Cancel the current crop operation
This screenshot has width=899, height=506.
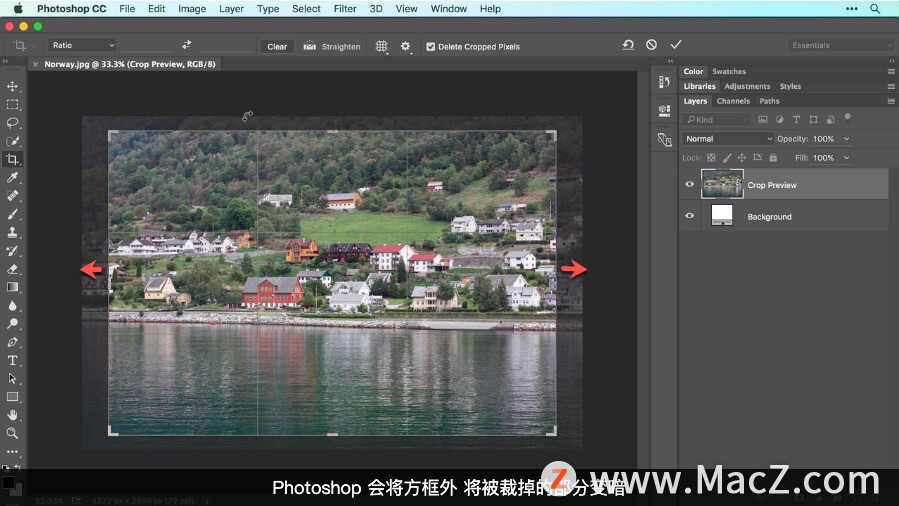point(651,45)
